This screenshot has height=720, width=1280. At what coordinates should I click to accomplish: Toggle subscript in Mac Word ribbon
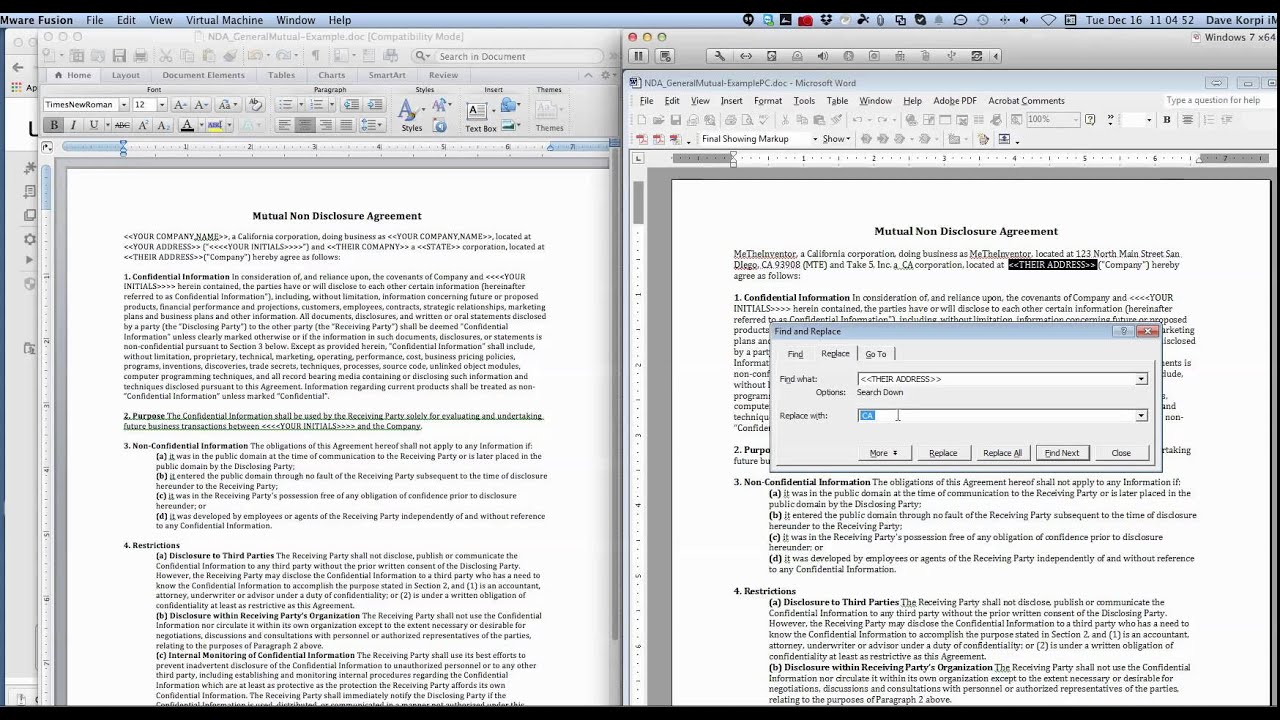point(162,125)
